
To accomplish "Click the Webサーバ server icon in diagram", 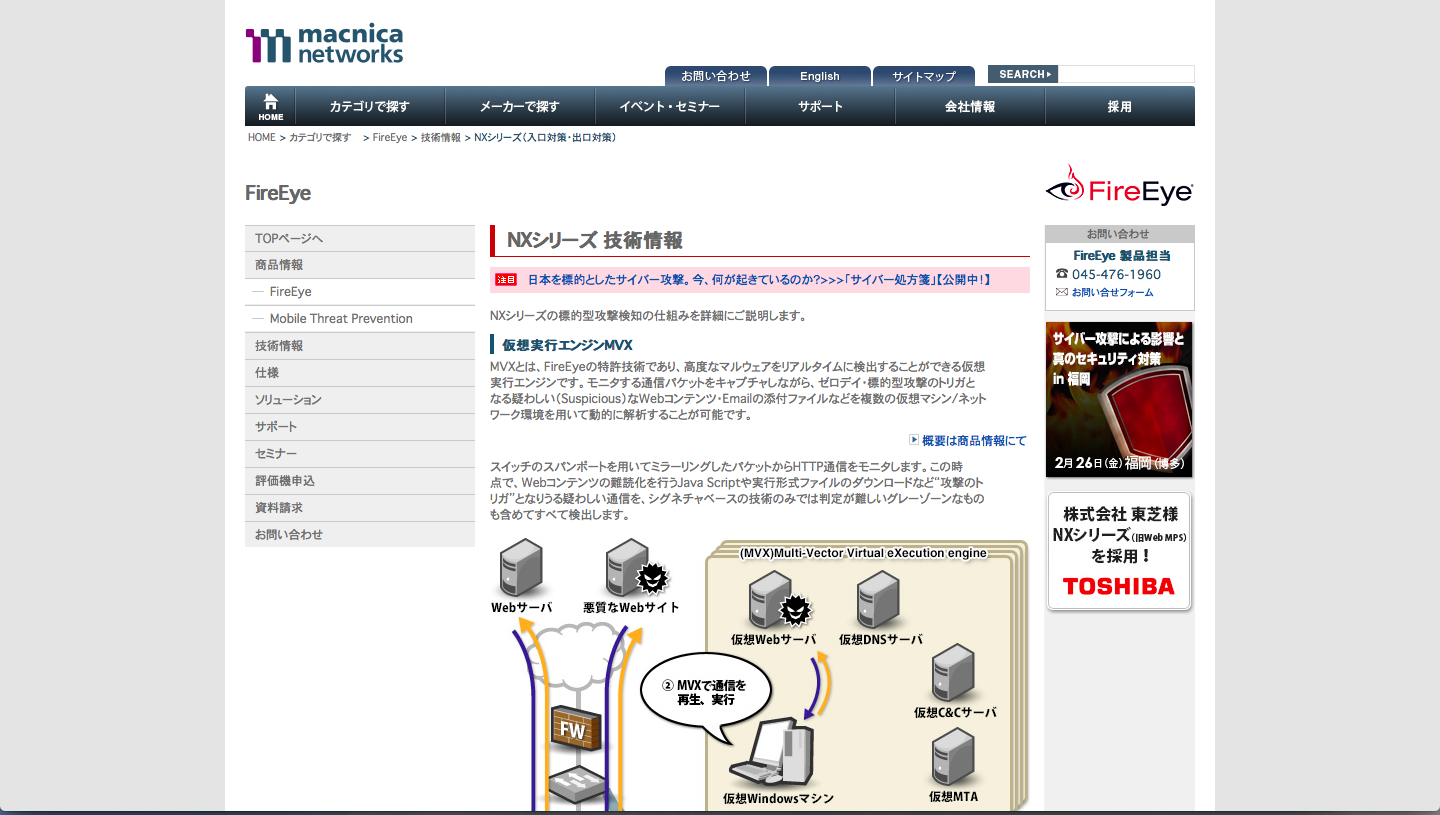I will pos(521,567).
